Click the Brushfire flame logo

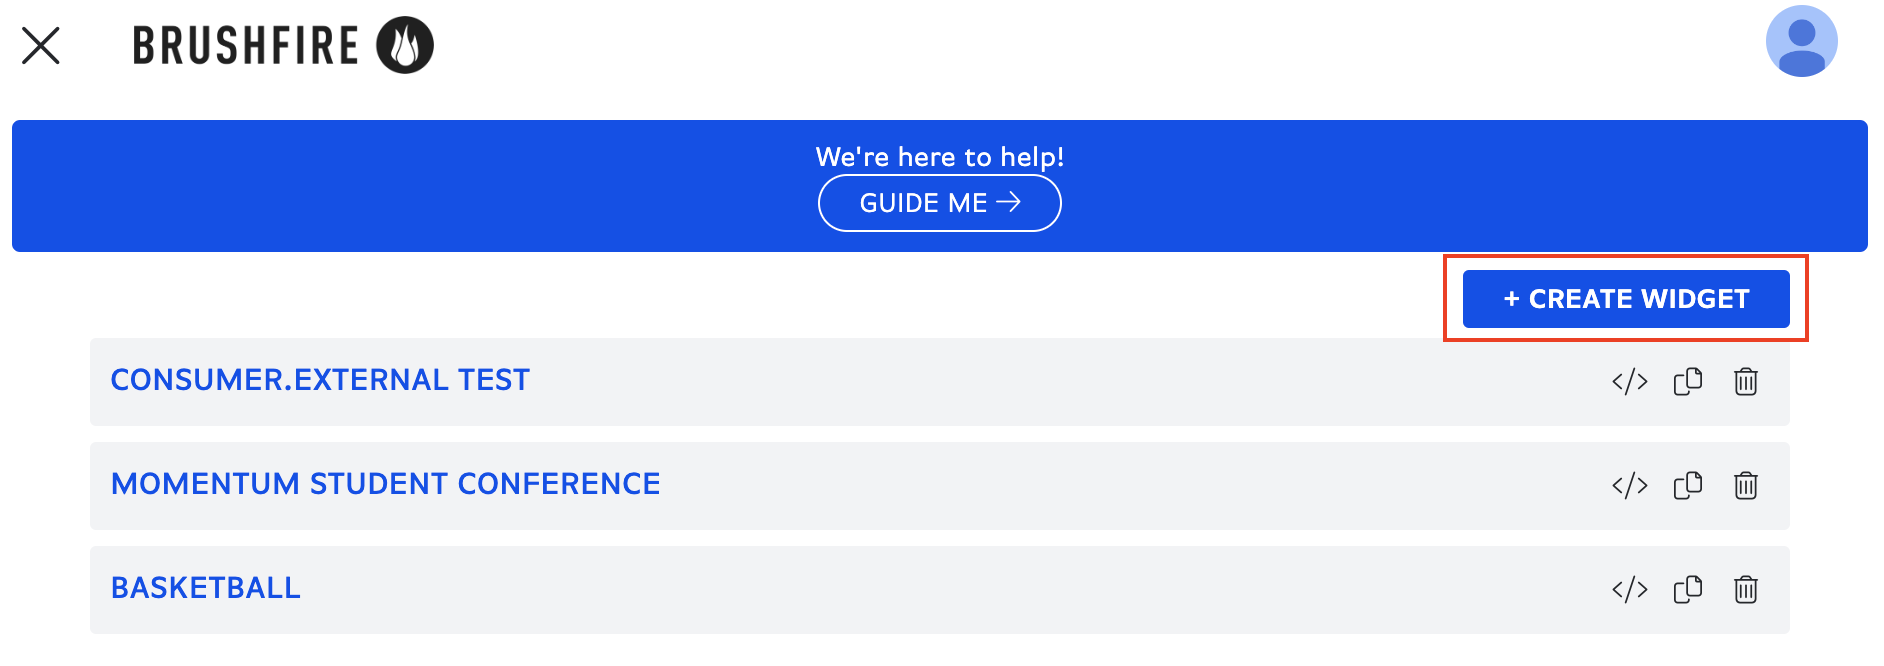405,45
